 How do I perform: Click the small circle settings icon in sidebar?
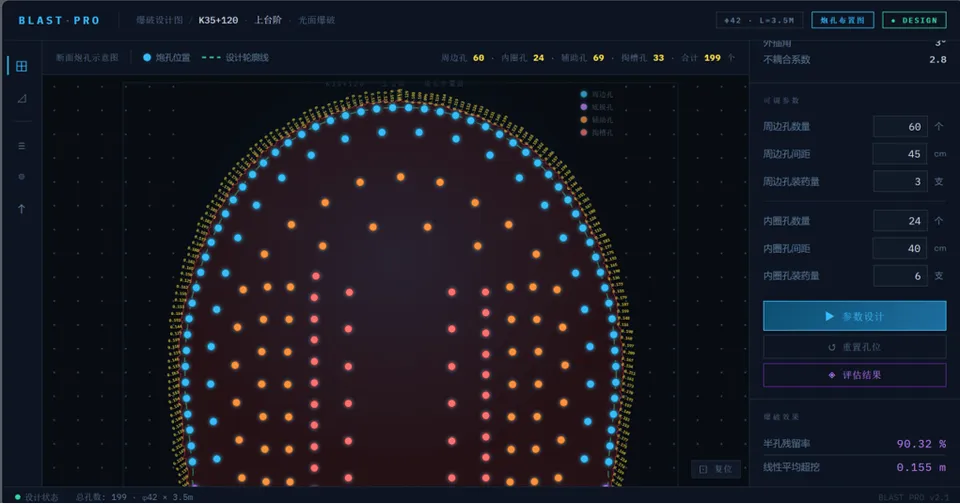pos(21,177)
